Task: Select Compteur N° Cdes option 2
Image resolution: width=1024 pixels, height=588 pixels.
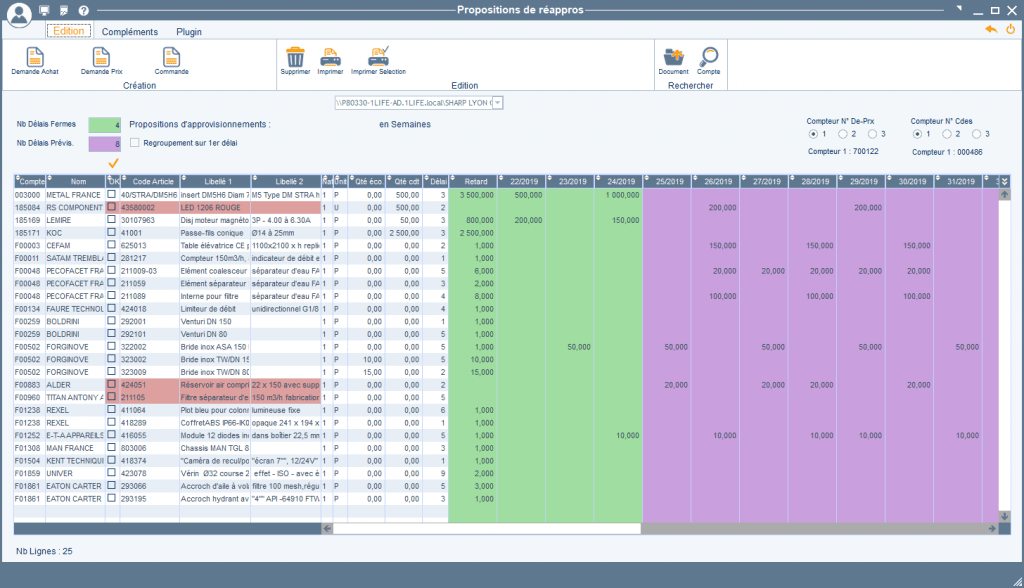Action: pos(946,134)
